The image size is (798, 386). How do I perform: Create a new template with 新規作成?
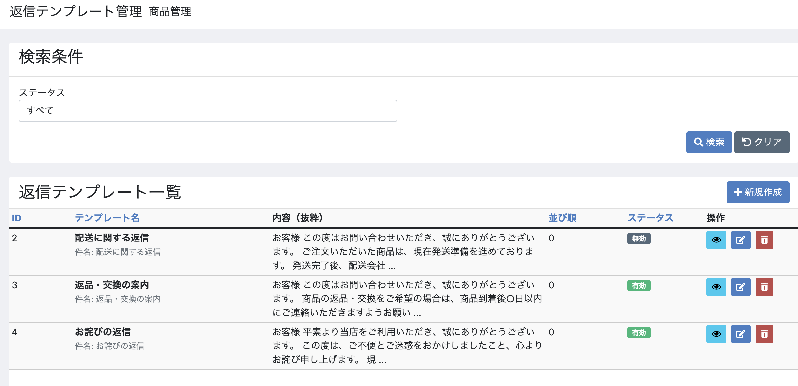point(758,192)
